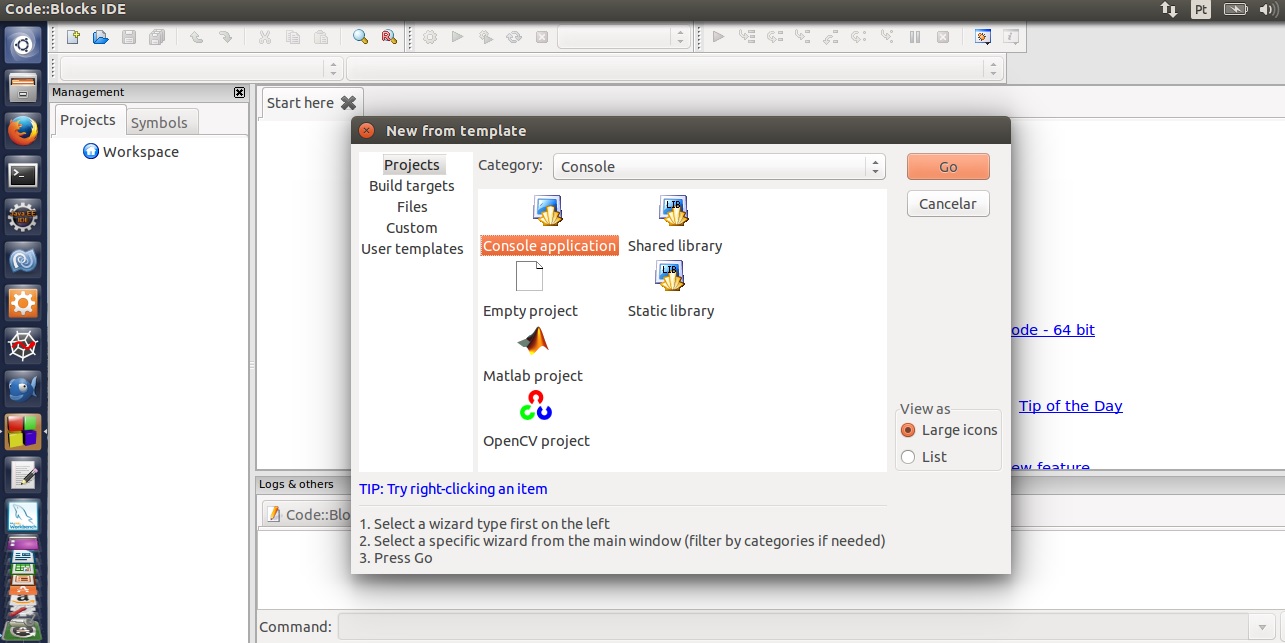The height and width of the screenshot is (643, 1285).
Task: Click the Find magnifier toolbar icon
Action: [x=361, y=38]
